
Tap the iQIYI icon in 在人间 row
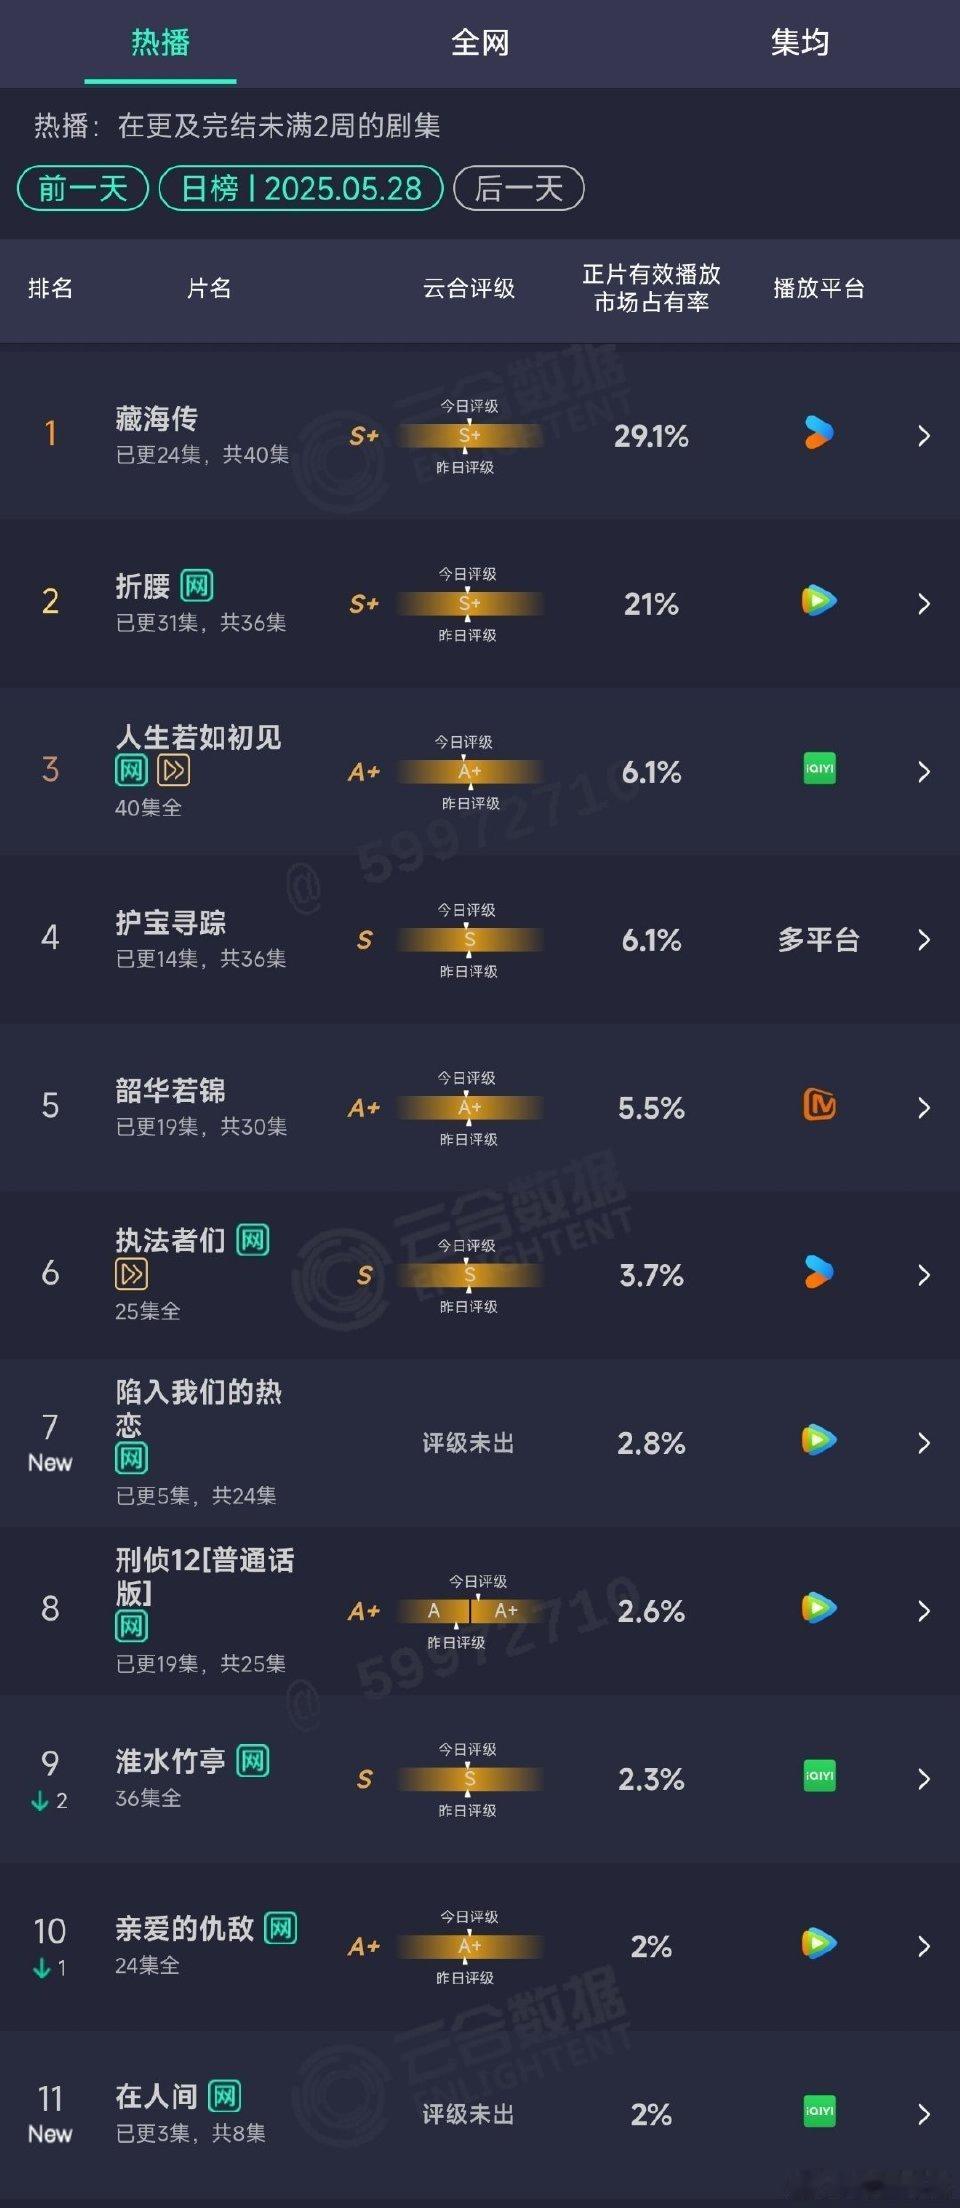point(820,2112)
